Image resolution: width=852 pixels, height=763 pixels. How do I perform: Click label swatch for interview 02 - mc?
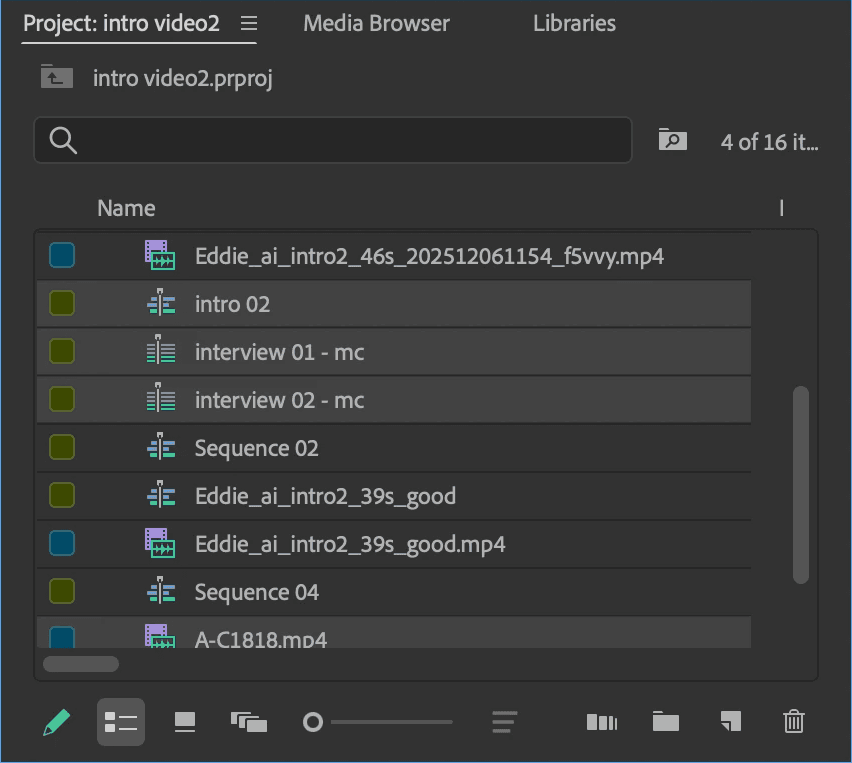(x=62, y=399)
